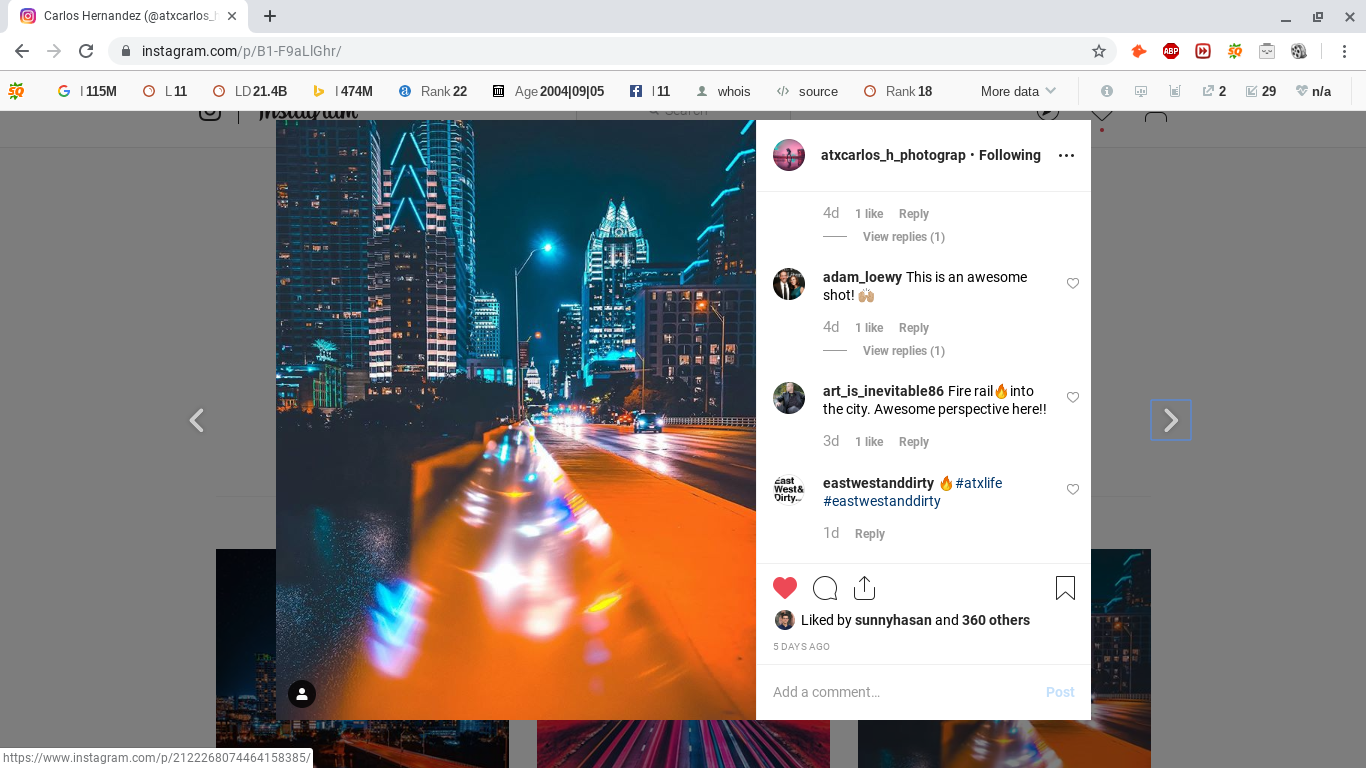Screen dimensions: 1366x768
Task: View the 360 others who liked
Action: (x=996, y=620)
